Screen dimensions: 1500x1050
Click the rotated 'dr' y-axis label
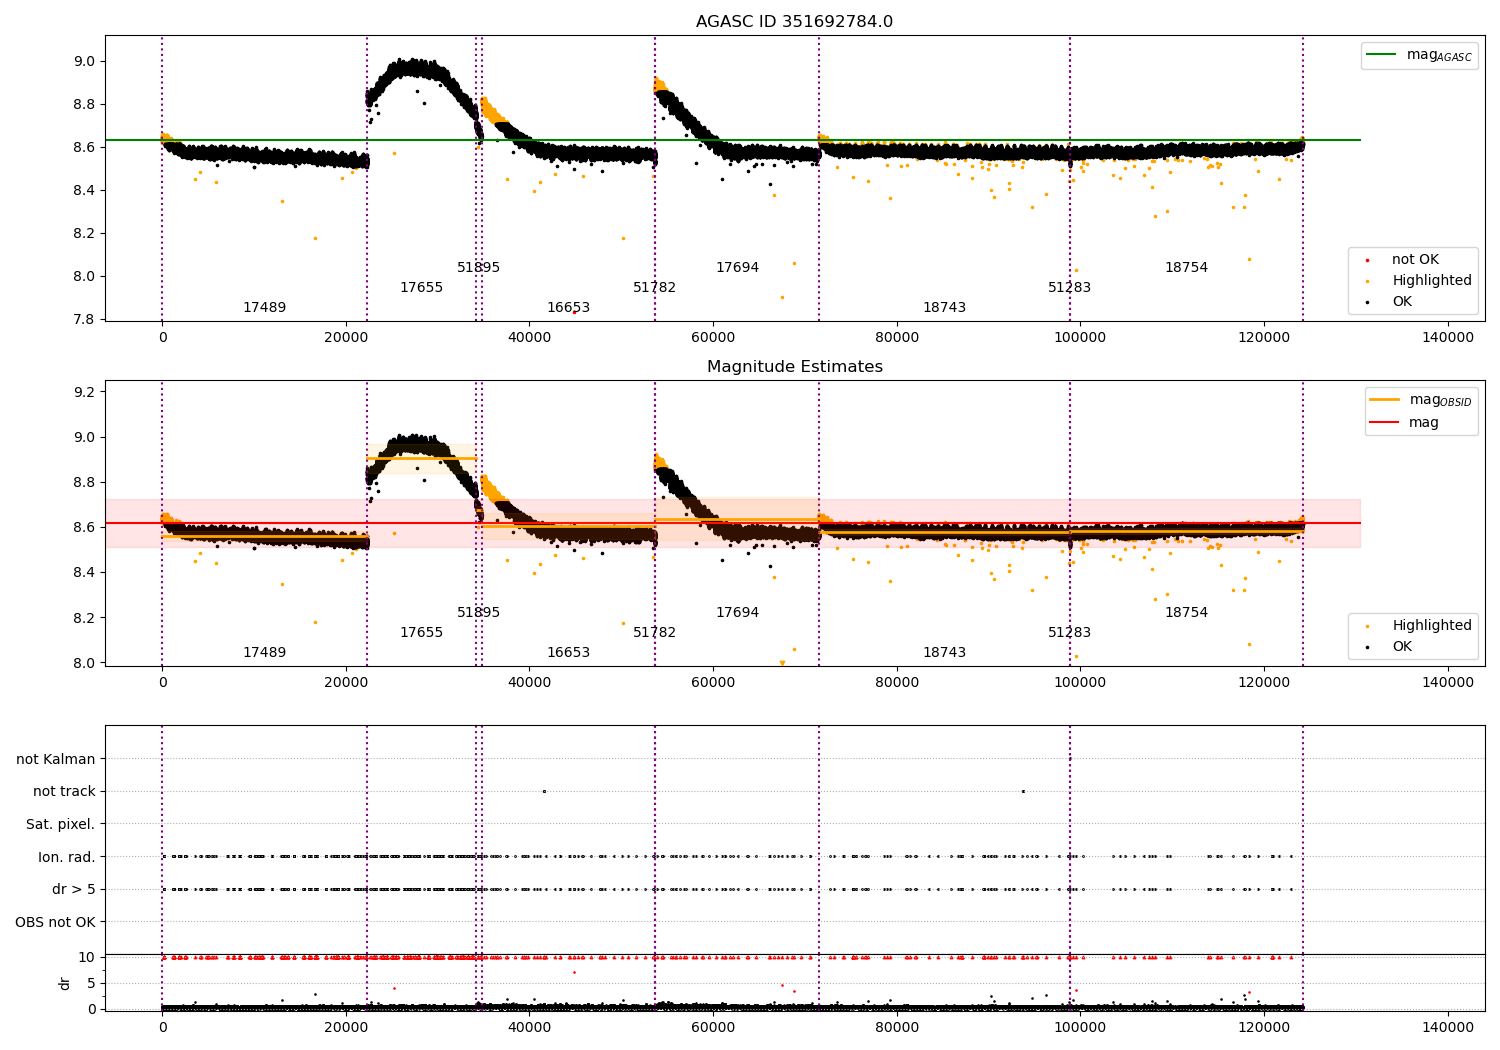pos(65,983)
